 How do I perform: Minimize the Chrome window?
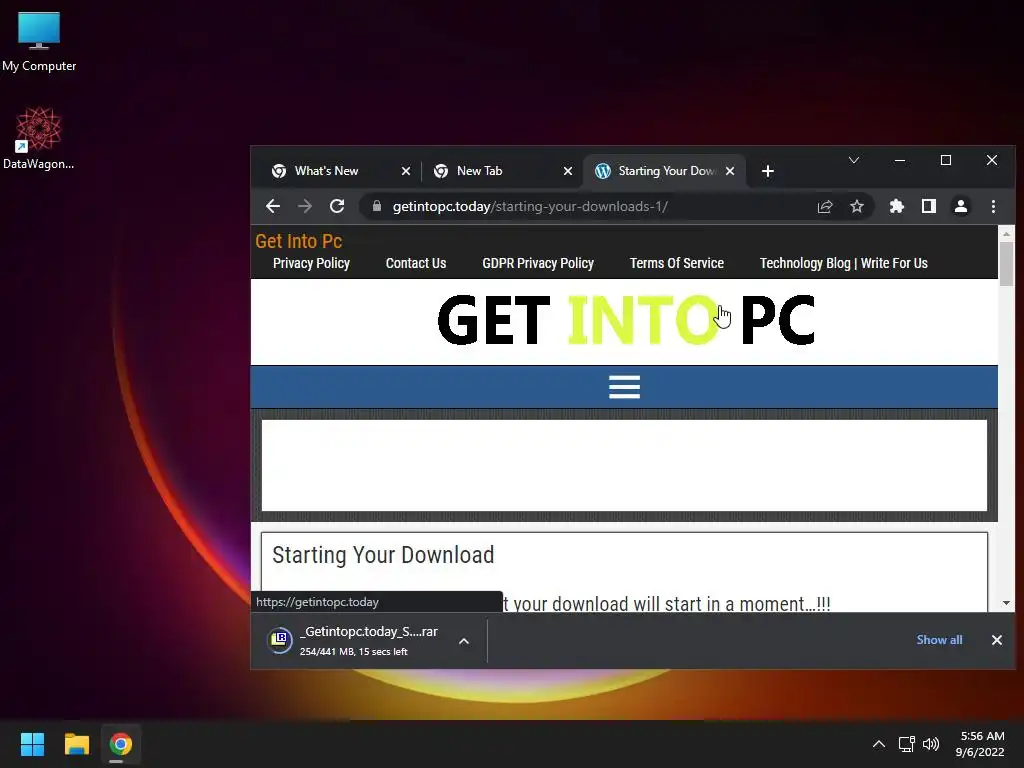[x=899, y=160]
